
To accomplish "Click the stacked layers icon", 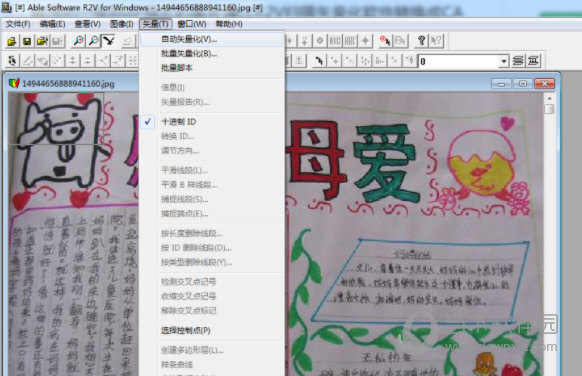I will point(518,61).
